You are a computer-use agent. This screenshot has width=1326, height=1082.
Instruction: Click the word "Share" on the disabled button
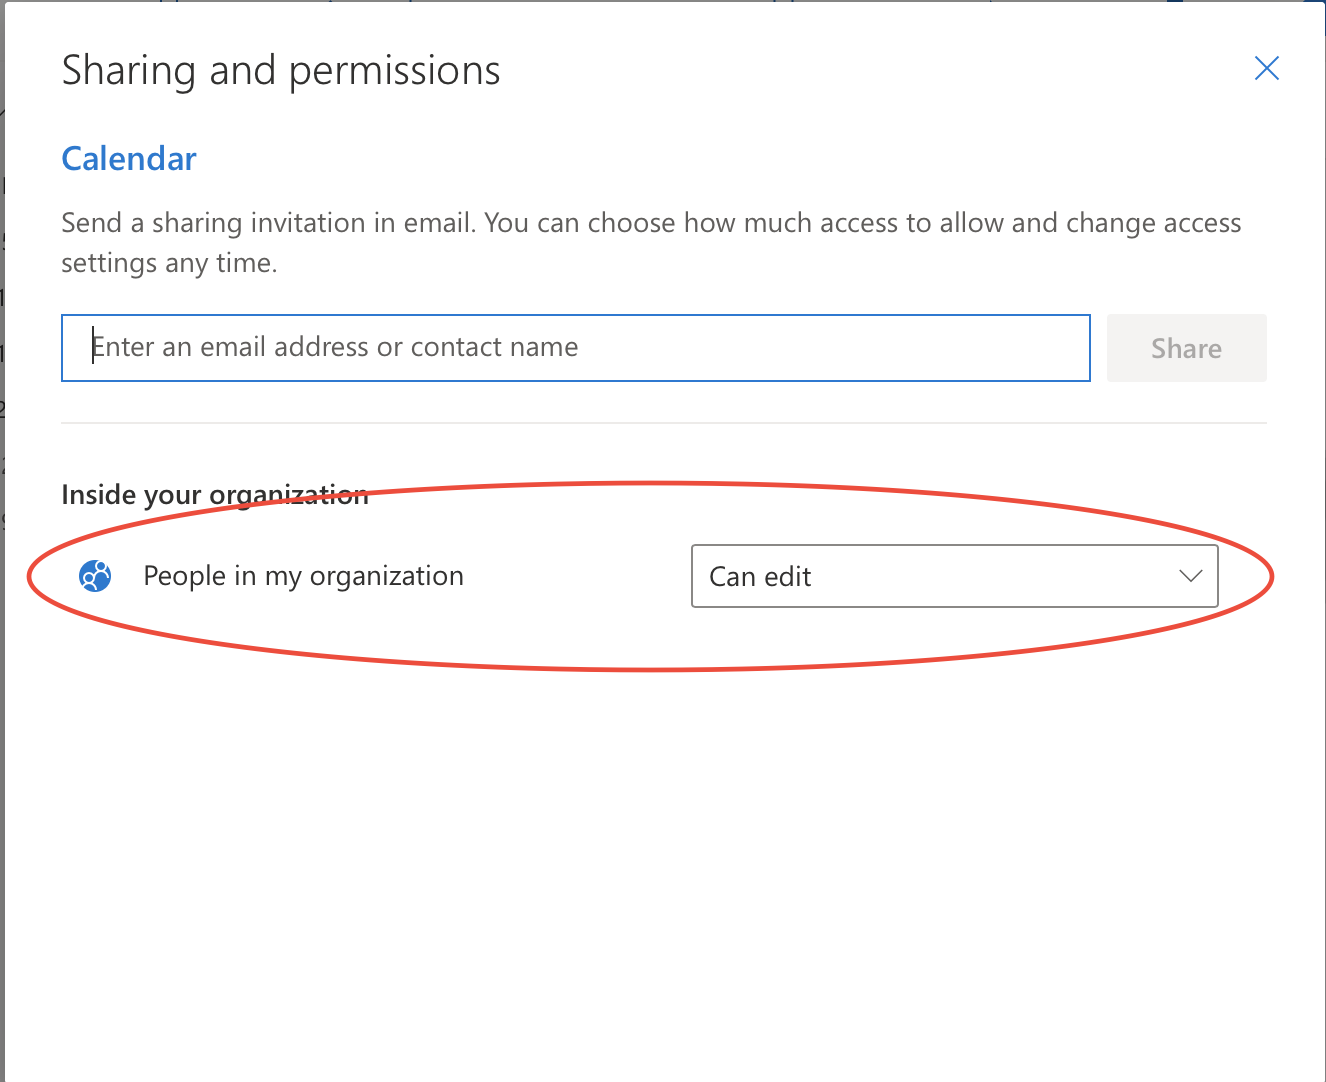tap(1186, 349)
